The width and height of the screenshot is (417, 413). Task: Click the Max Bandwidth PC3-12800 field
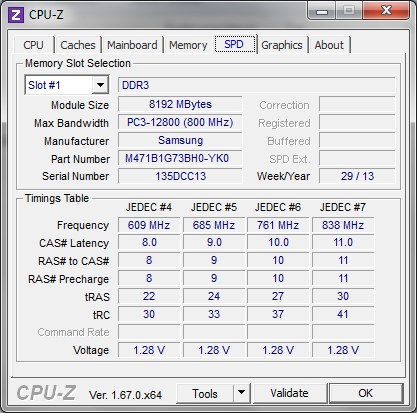pyautogui.click(x=180, y=122)
